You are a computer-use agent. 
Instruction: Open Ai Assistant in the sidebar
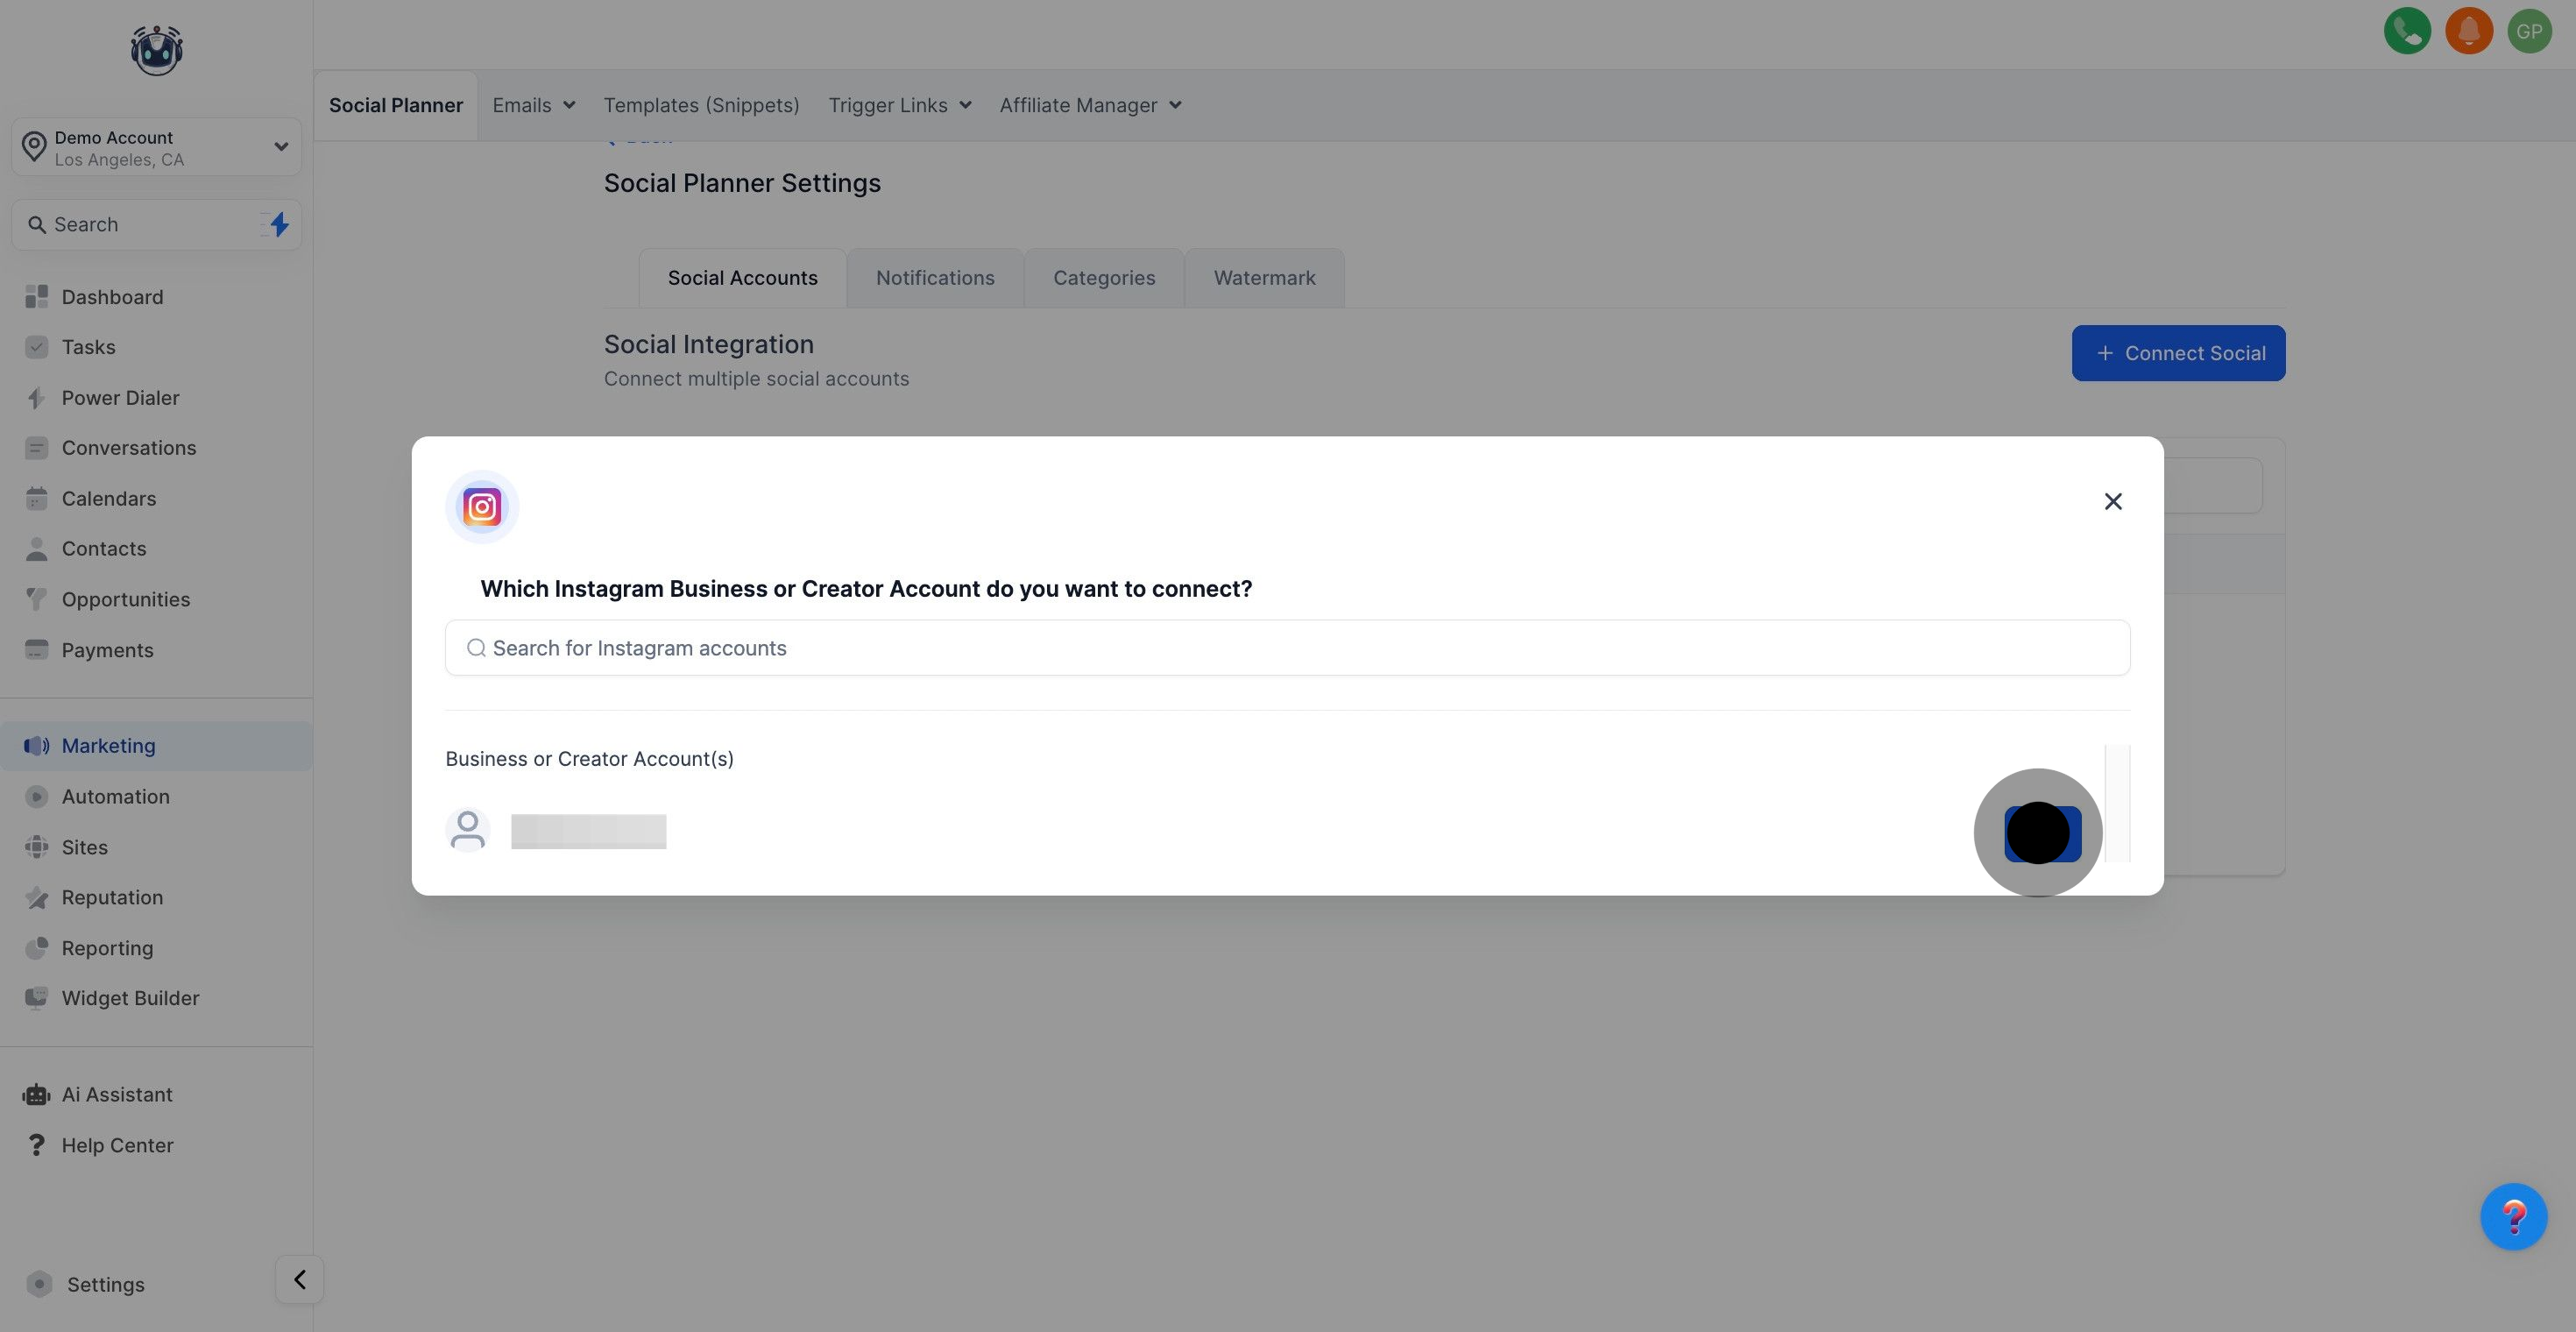click(x=116, y=1094)
